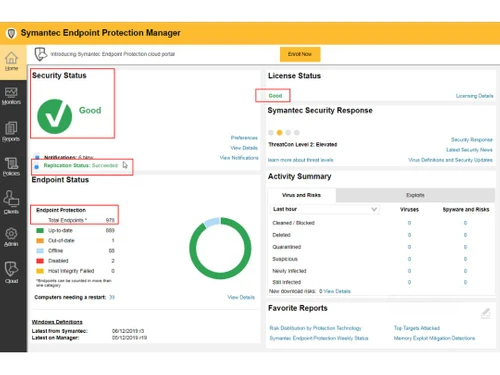500x375 pixels.
Task: Click the Symantec shield logo in header
Action: (x=11, y=33)
